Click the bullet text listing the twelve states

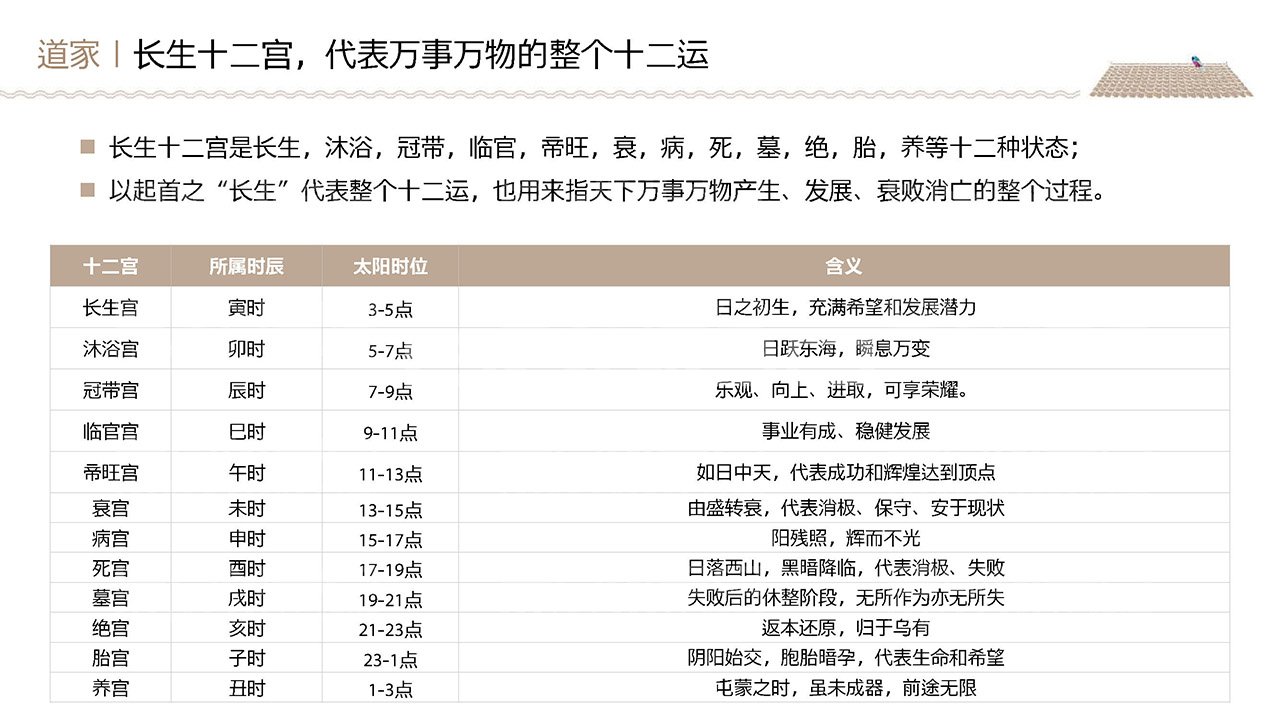pos(592,148)
